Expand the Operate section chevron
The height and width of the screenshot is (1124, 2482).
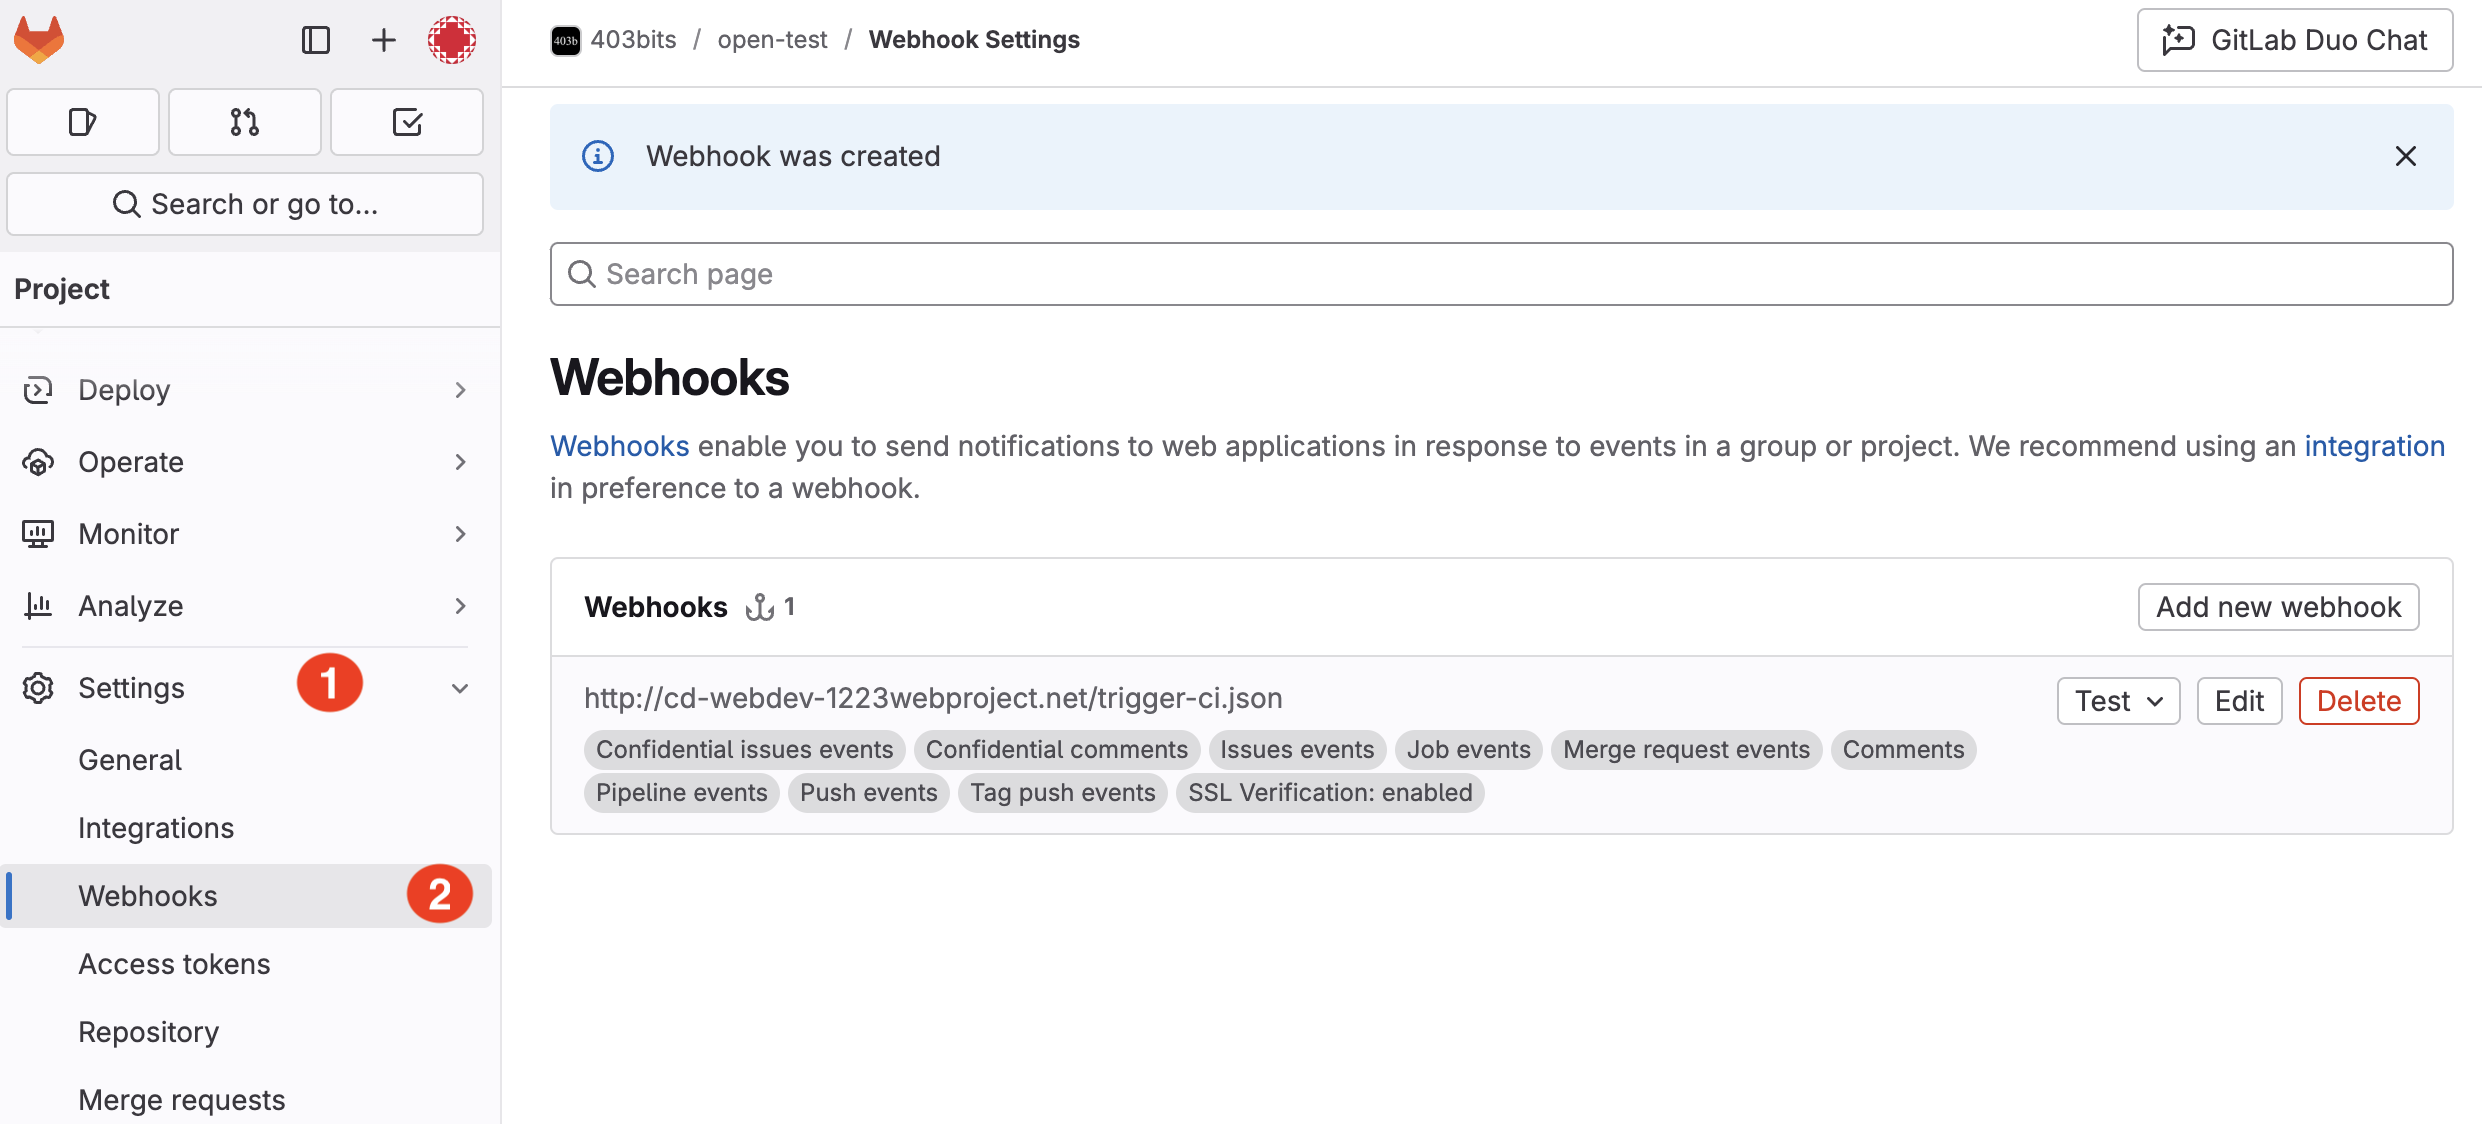[x=460, y=462]
